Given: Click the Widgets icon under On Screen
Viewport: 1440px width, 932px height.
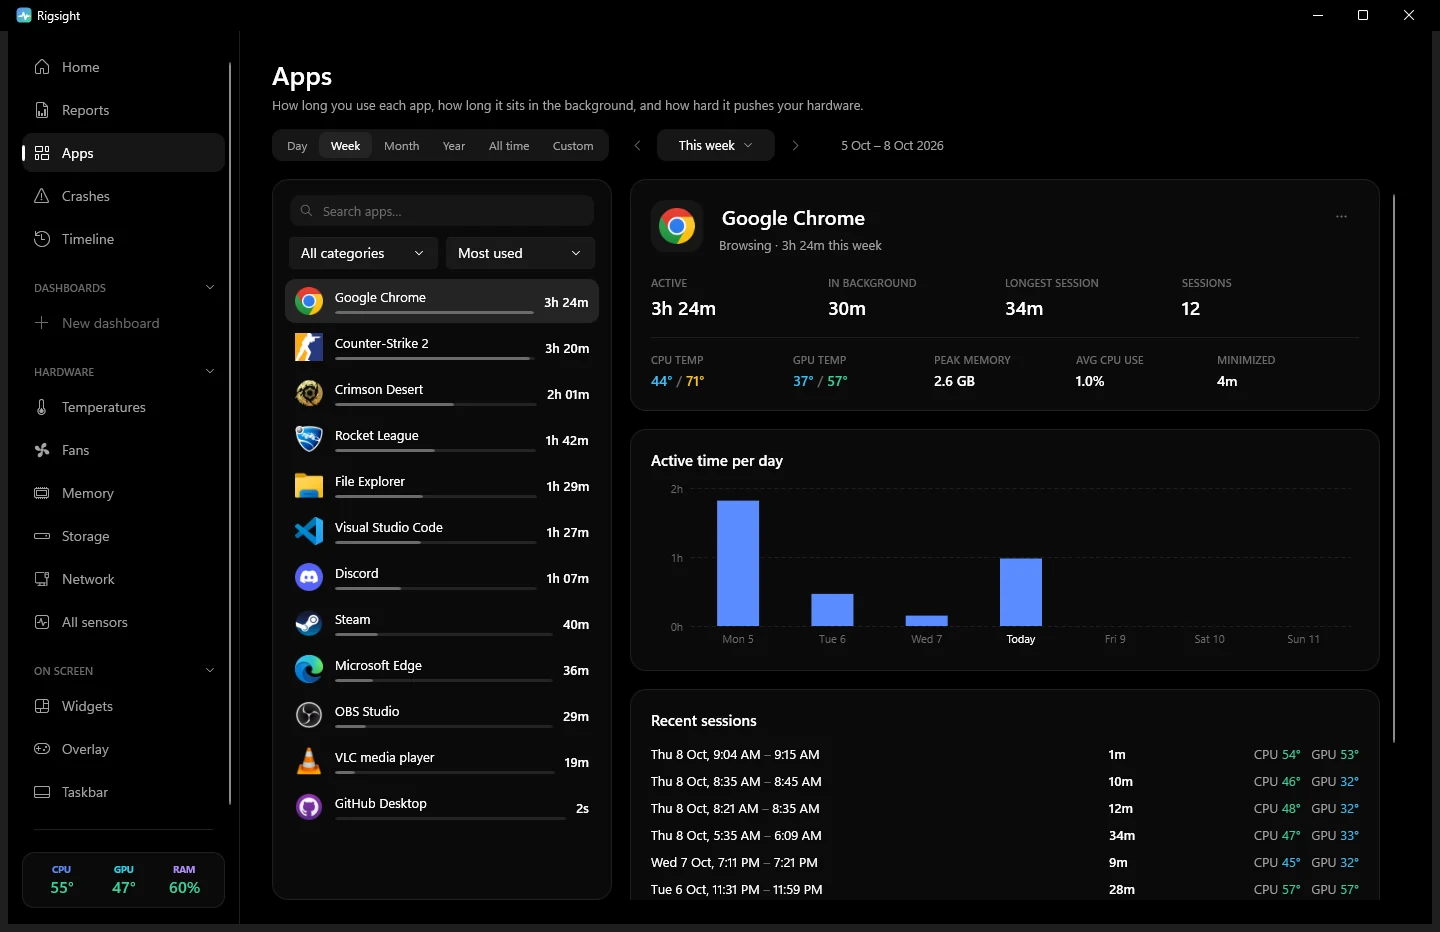Looking at the screenshot, I should (x=42, y=706).
